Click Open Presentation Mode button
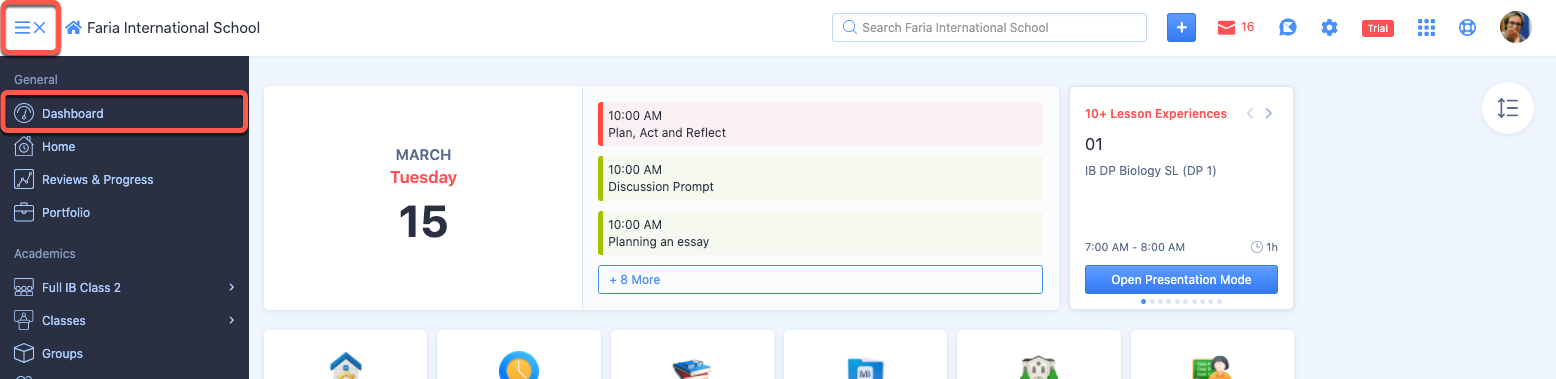This screenshot has width=1556, height=379. tap(1181, 279)
